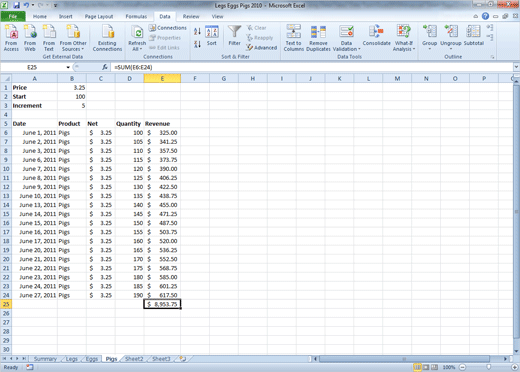The height and width of the screenshot is (372, 520).
Task: Toggle the Filter funnel
Action: (x=235, y=36)
